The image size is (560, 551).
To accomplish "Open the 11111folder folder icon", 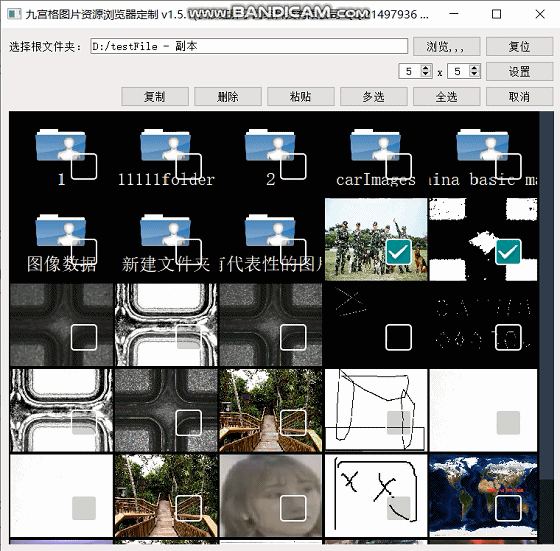I will click(165, 145).
